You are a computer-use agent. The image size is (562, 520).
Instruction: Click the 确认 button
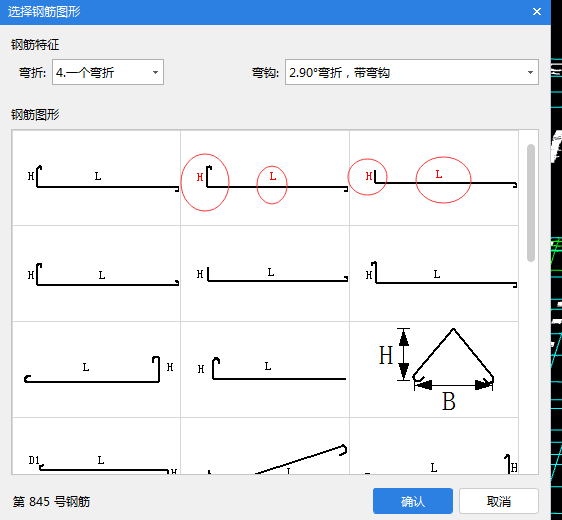click(x=413, y=501)
